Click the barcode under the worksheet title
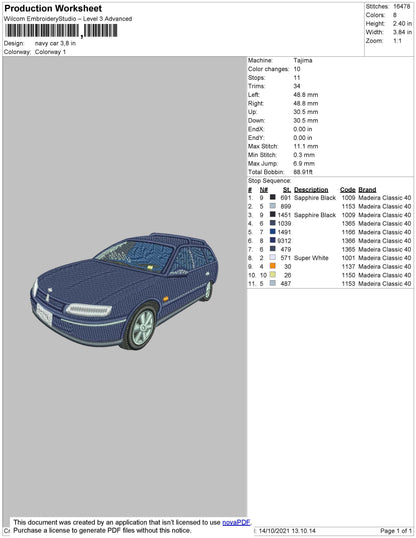The width and height of the screenshot is (416, 538). pos(61,31)
